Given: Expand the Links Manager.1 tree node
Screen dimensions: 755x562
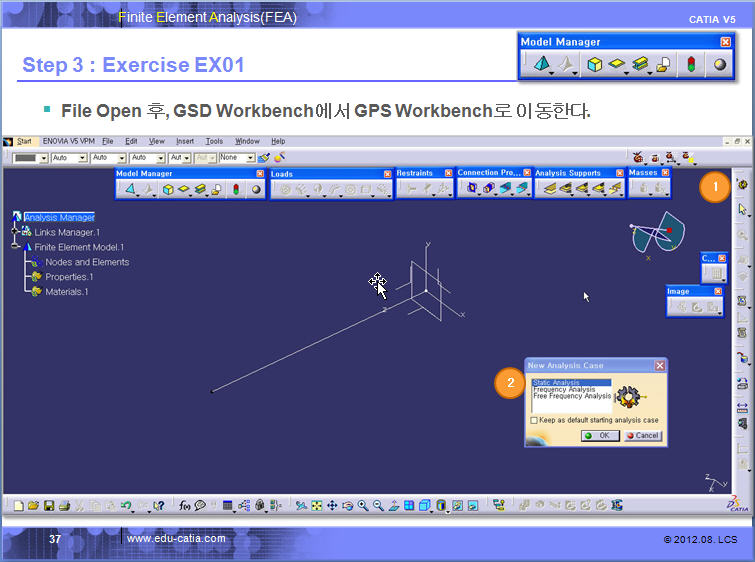Looking at the screenshot, I should point(14,232).
